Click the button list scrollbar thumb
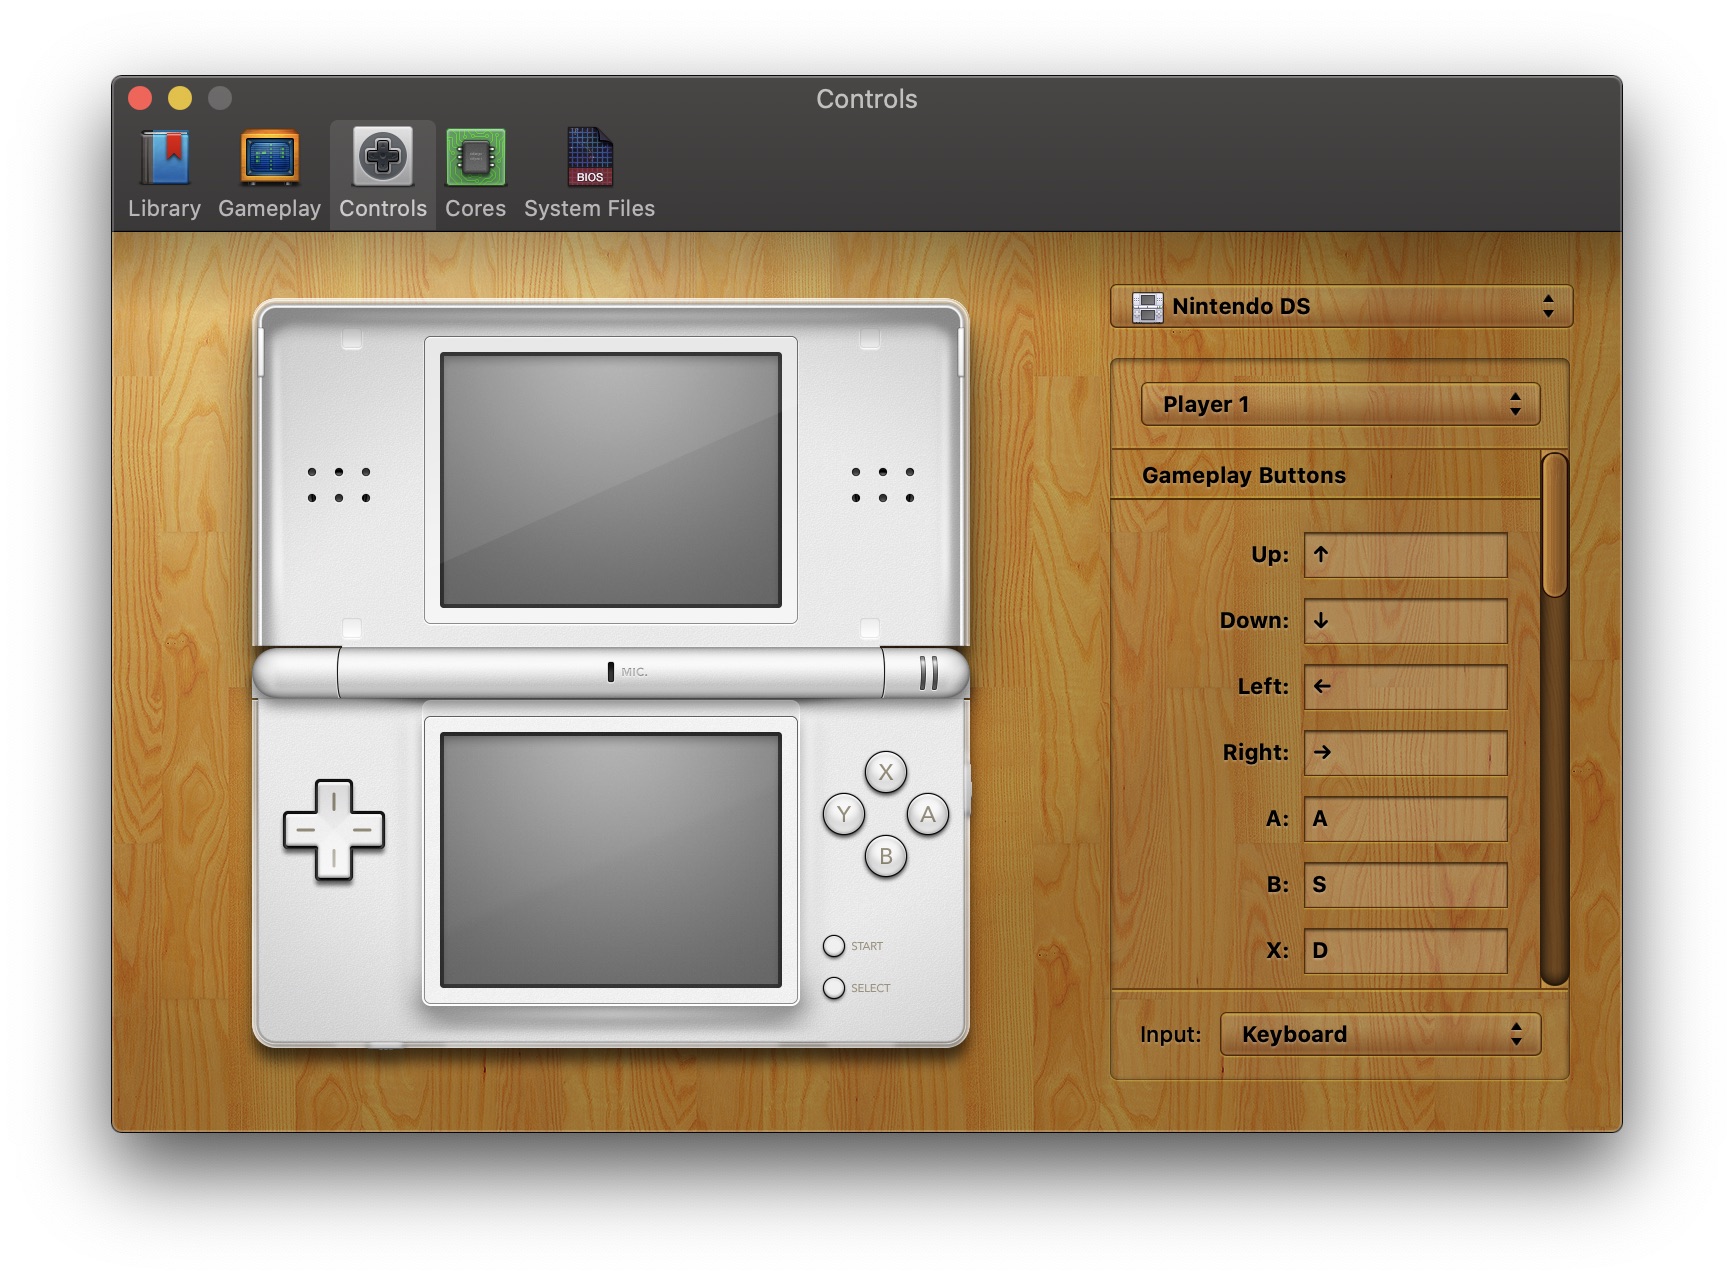Viewport: 1734px width, 1280px height. click(1554, 525)
